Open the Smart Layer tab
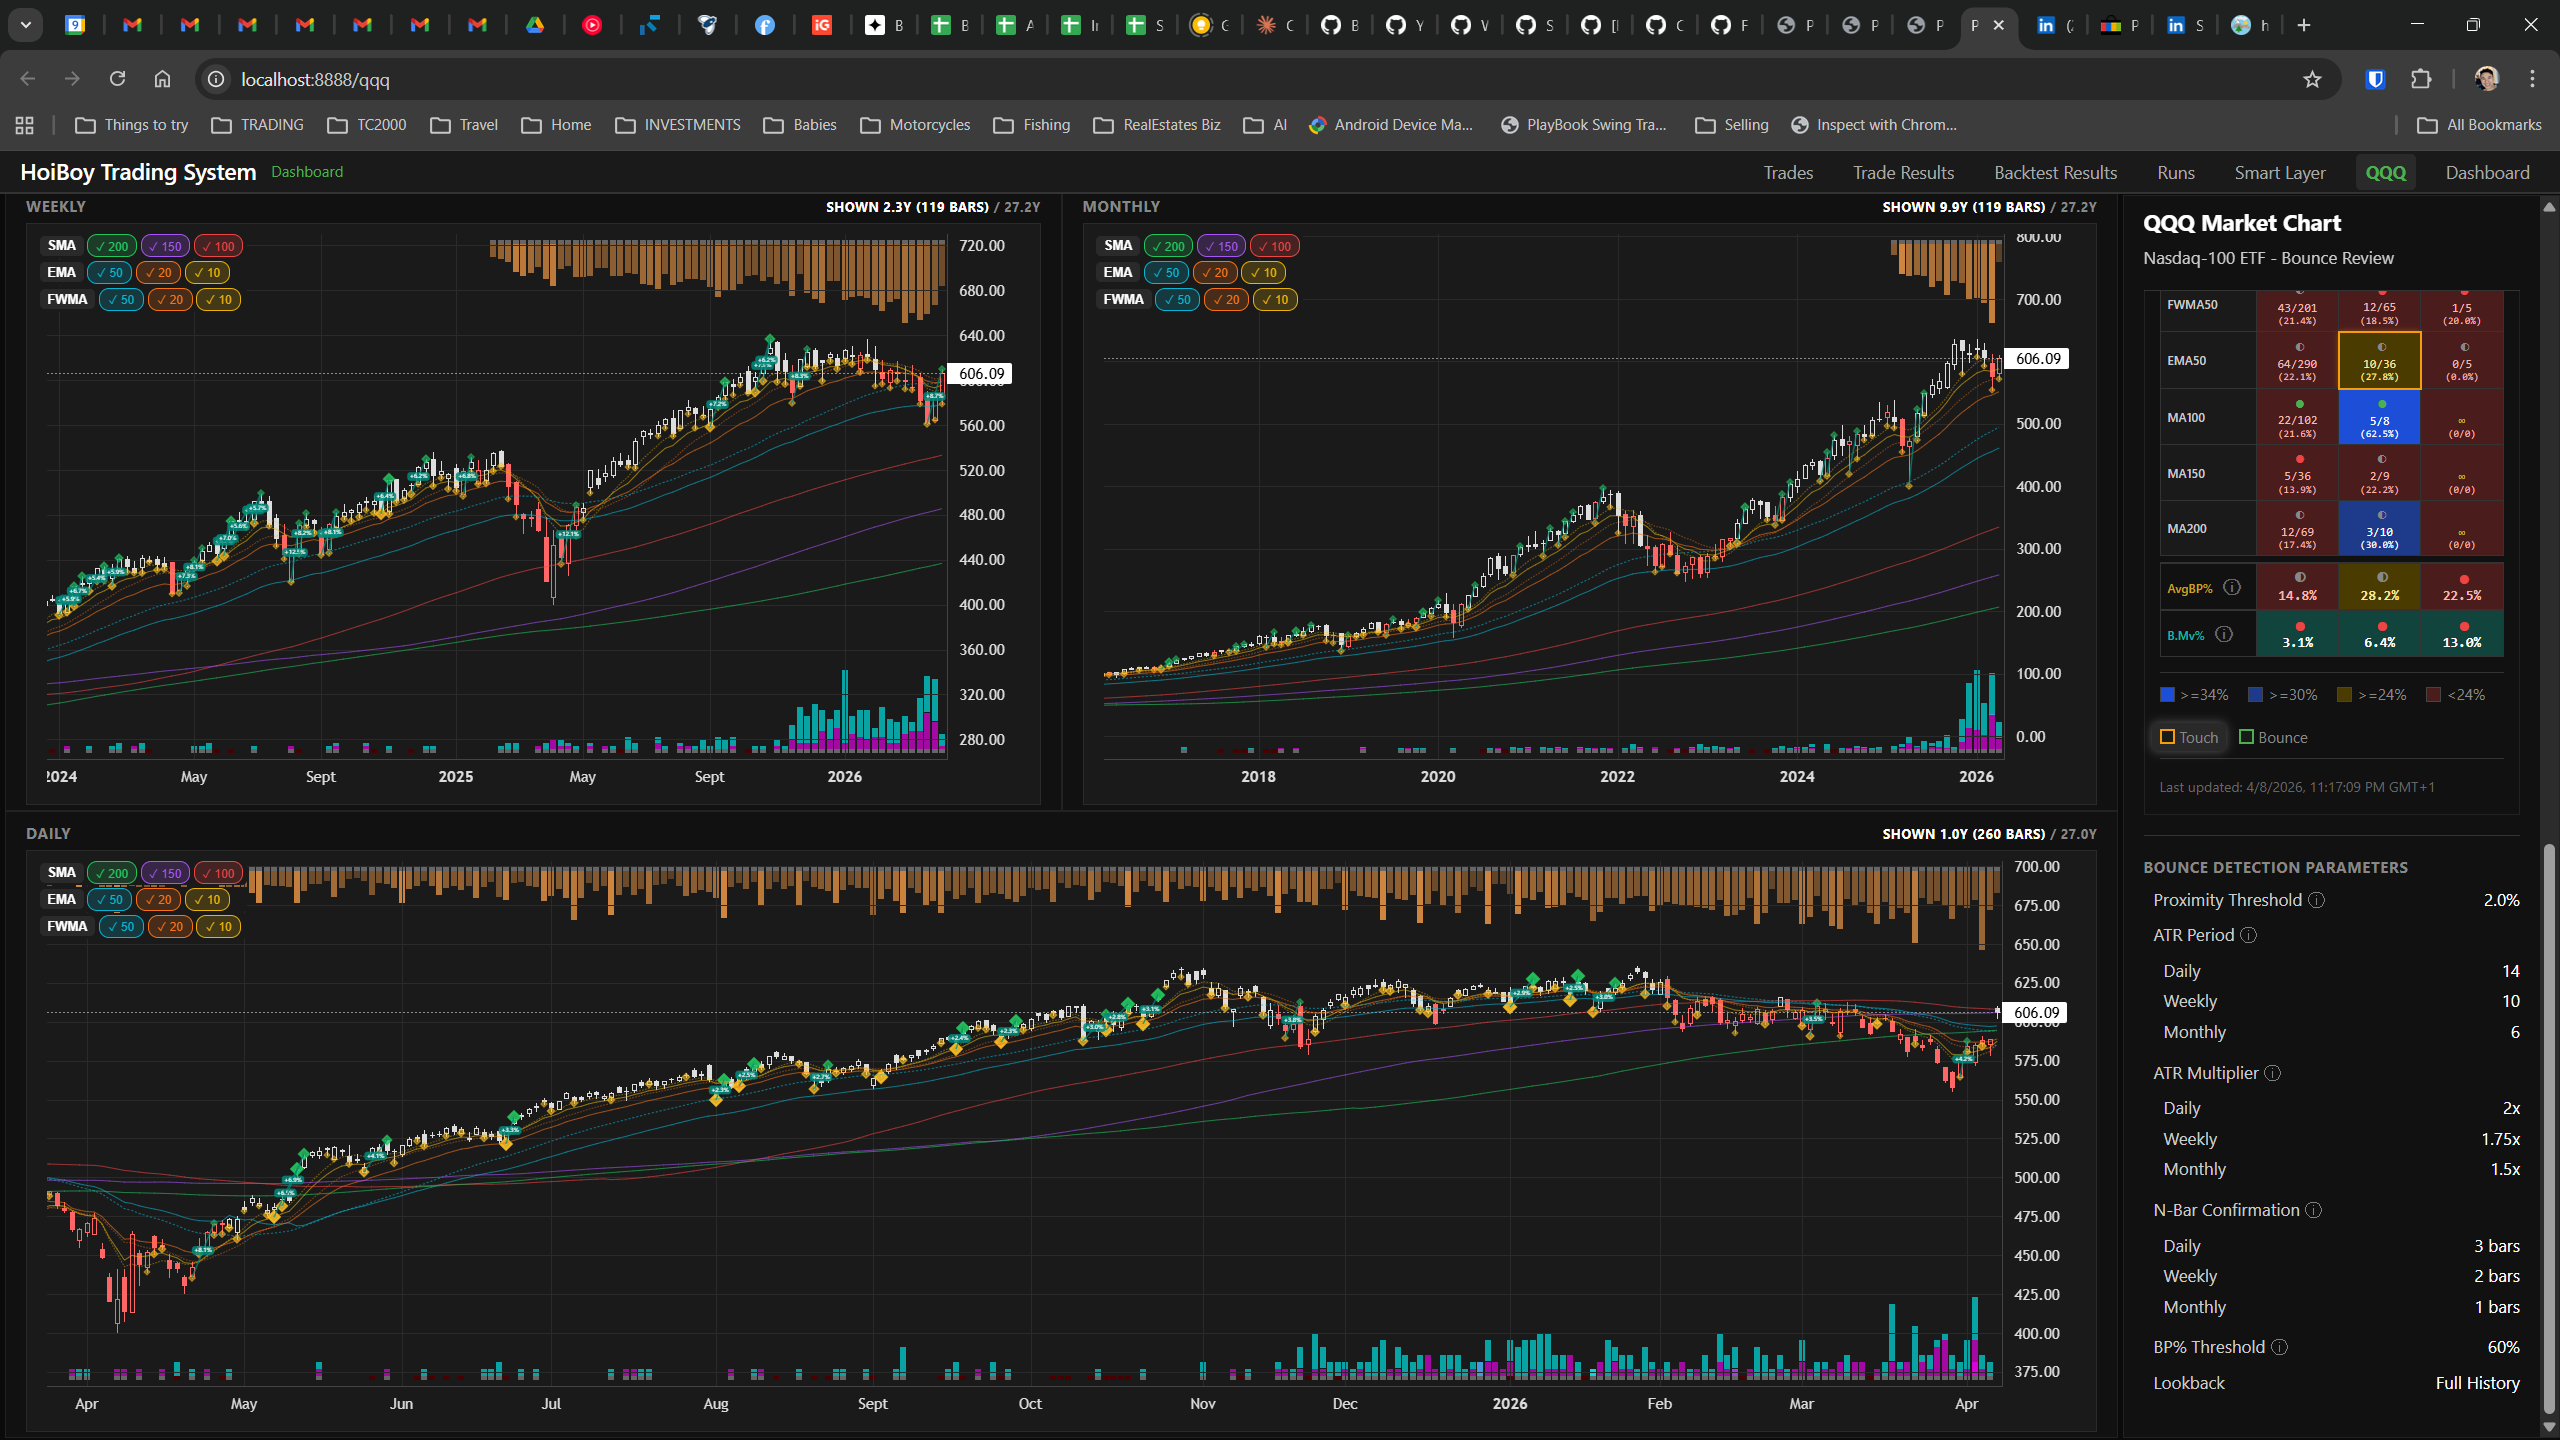Viewport: 2560px width, 1440px height. tap(2280, 172)
